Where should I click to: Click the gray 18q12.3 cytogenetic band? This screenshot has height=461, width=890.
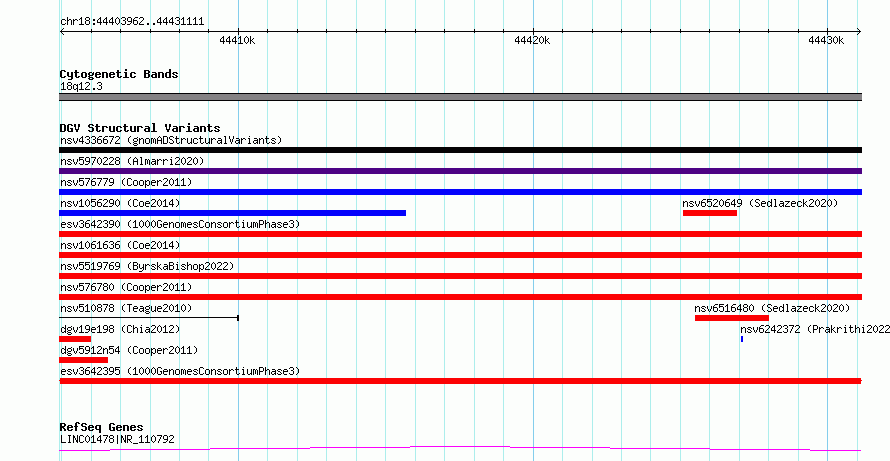pos(460,97)
